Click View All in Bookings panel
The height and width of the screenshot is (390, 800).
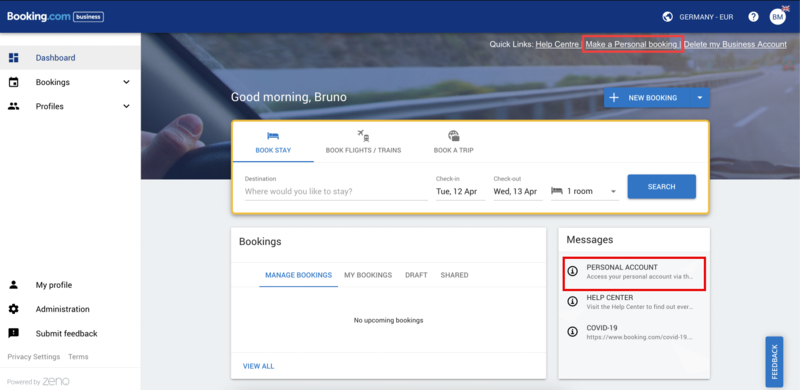(x=258, y=366)
